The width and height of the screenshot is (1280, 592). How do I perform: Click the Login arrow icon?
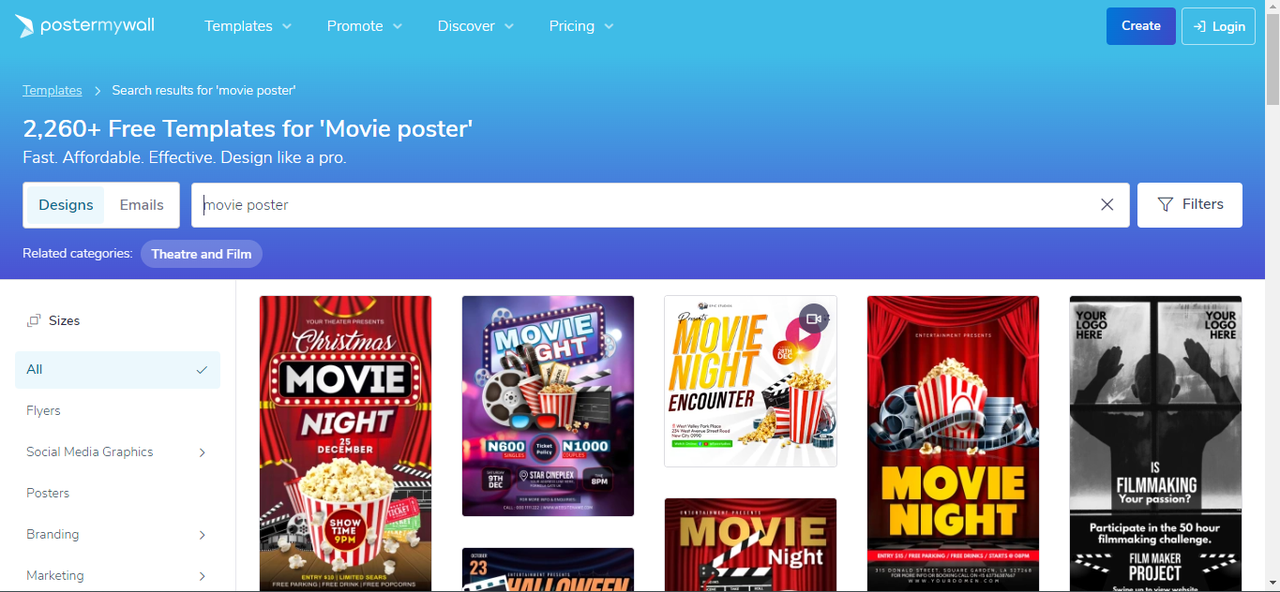pyautogui.click(x=1198, y=27)
